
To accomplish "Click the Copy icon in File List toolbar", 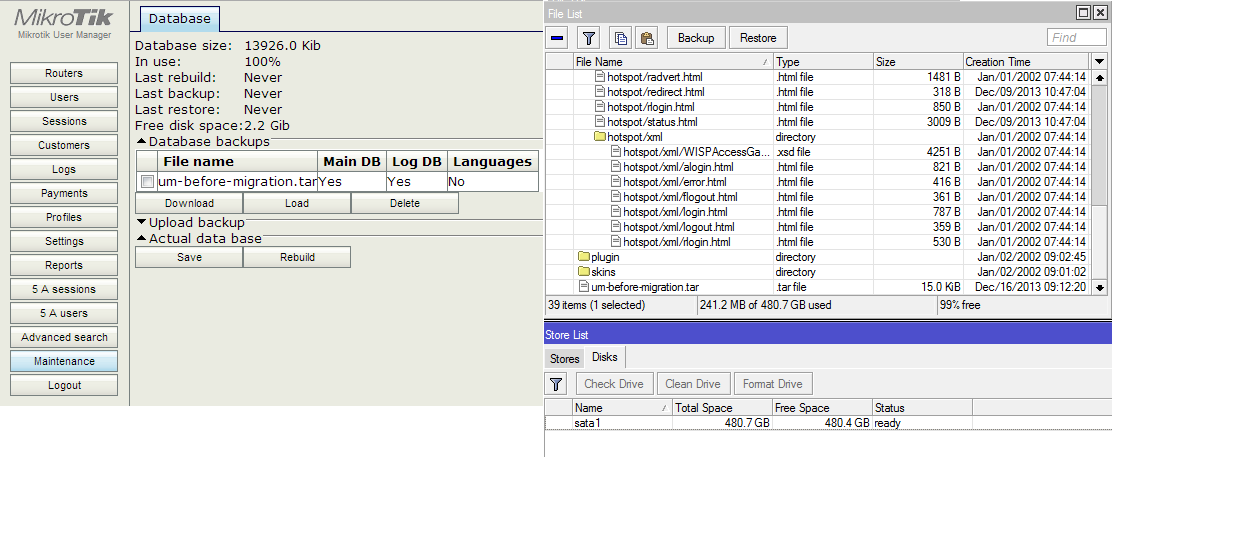I will 621,38.
